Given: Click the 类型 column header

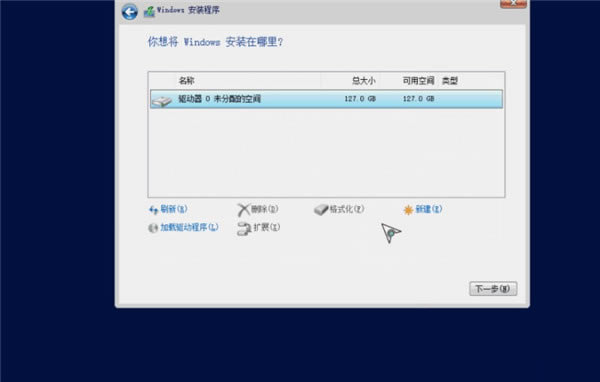Looking at the screenshot, I should [450, 81].
